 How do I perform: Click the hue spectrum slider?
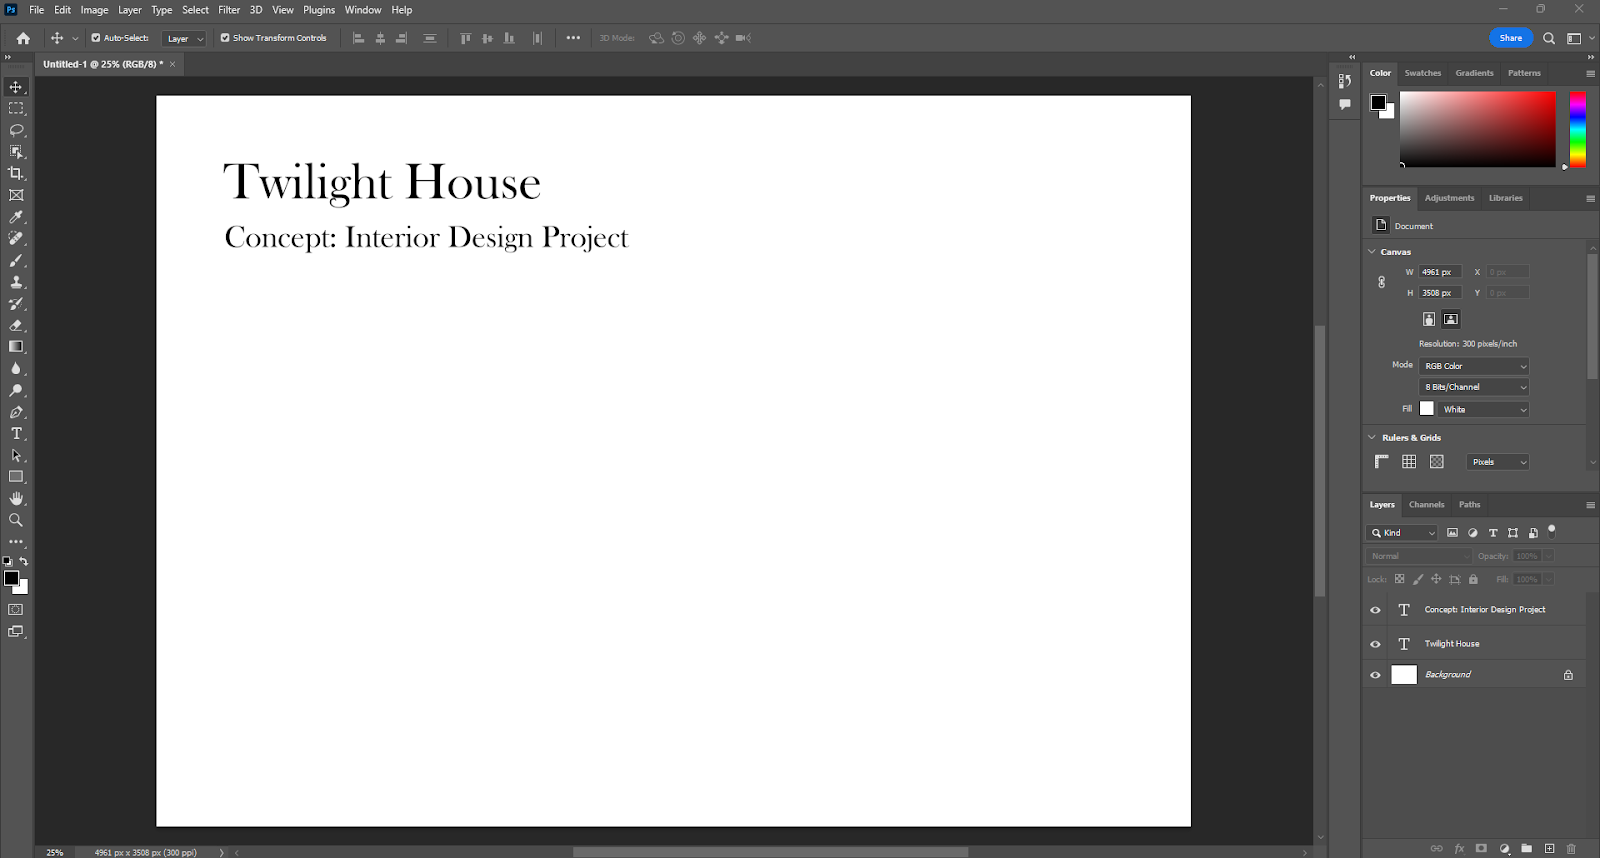pos(1577,129)
